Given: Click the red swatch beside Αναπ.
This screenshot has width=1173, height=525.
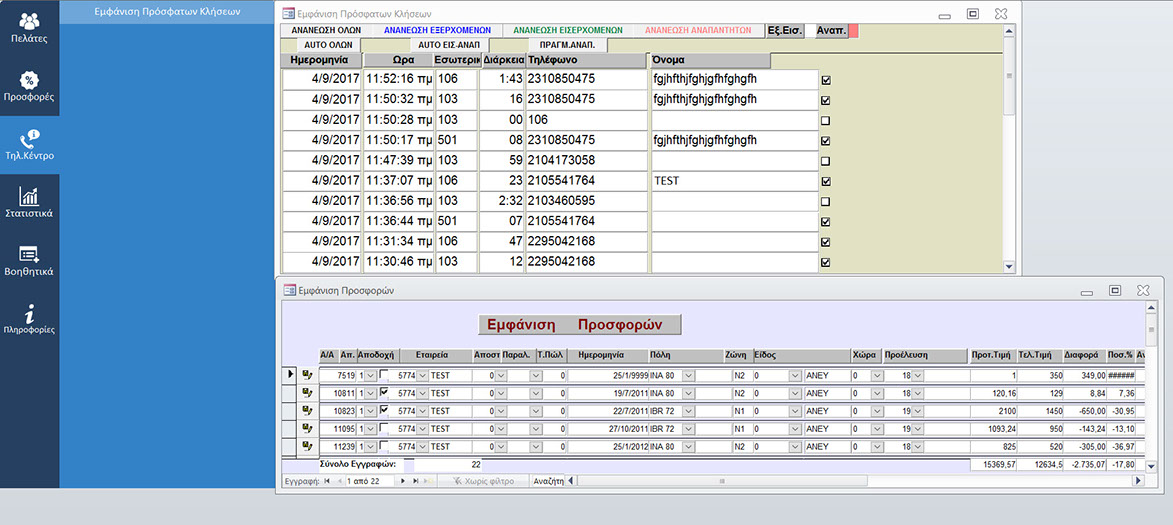Looking at the screenshot, I should coord(853,31).
